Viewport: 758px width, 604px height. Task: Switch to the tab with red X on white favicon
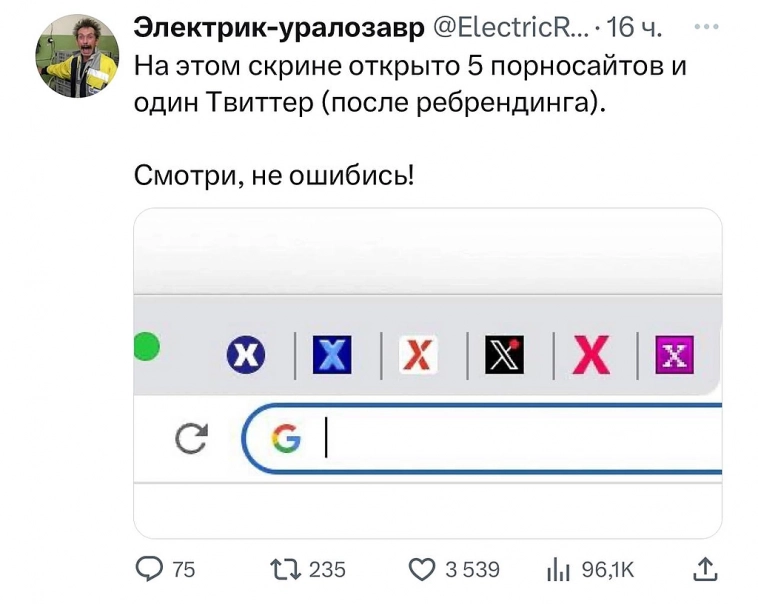coord(418,354)
